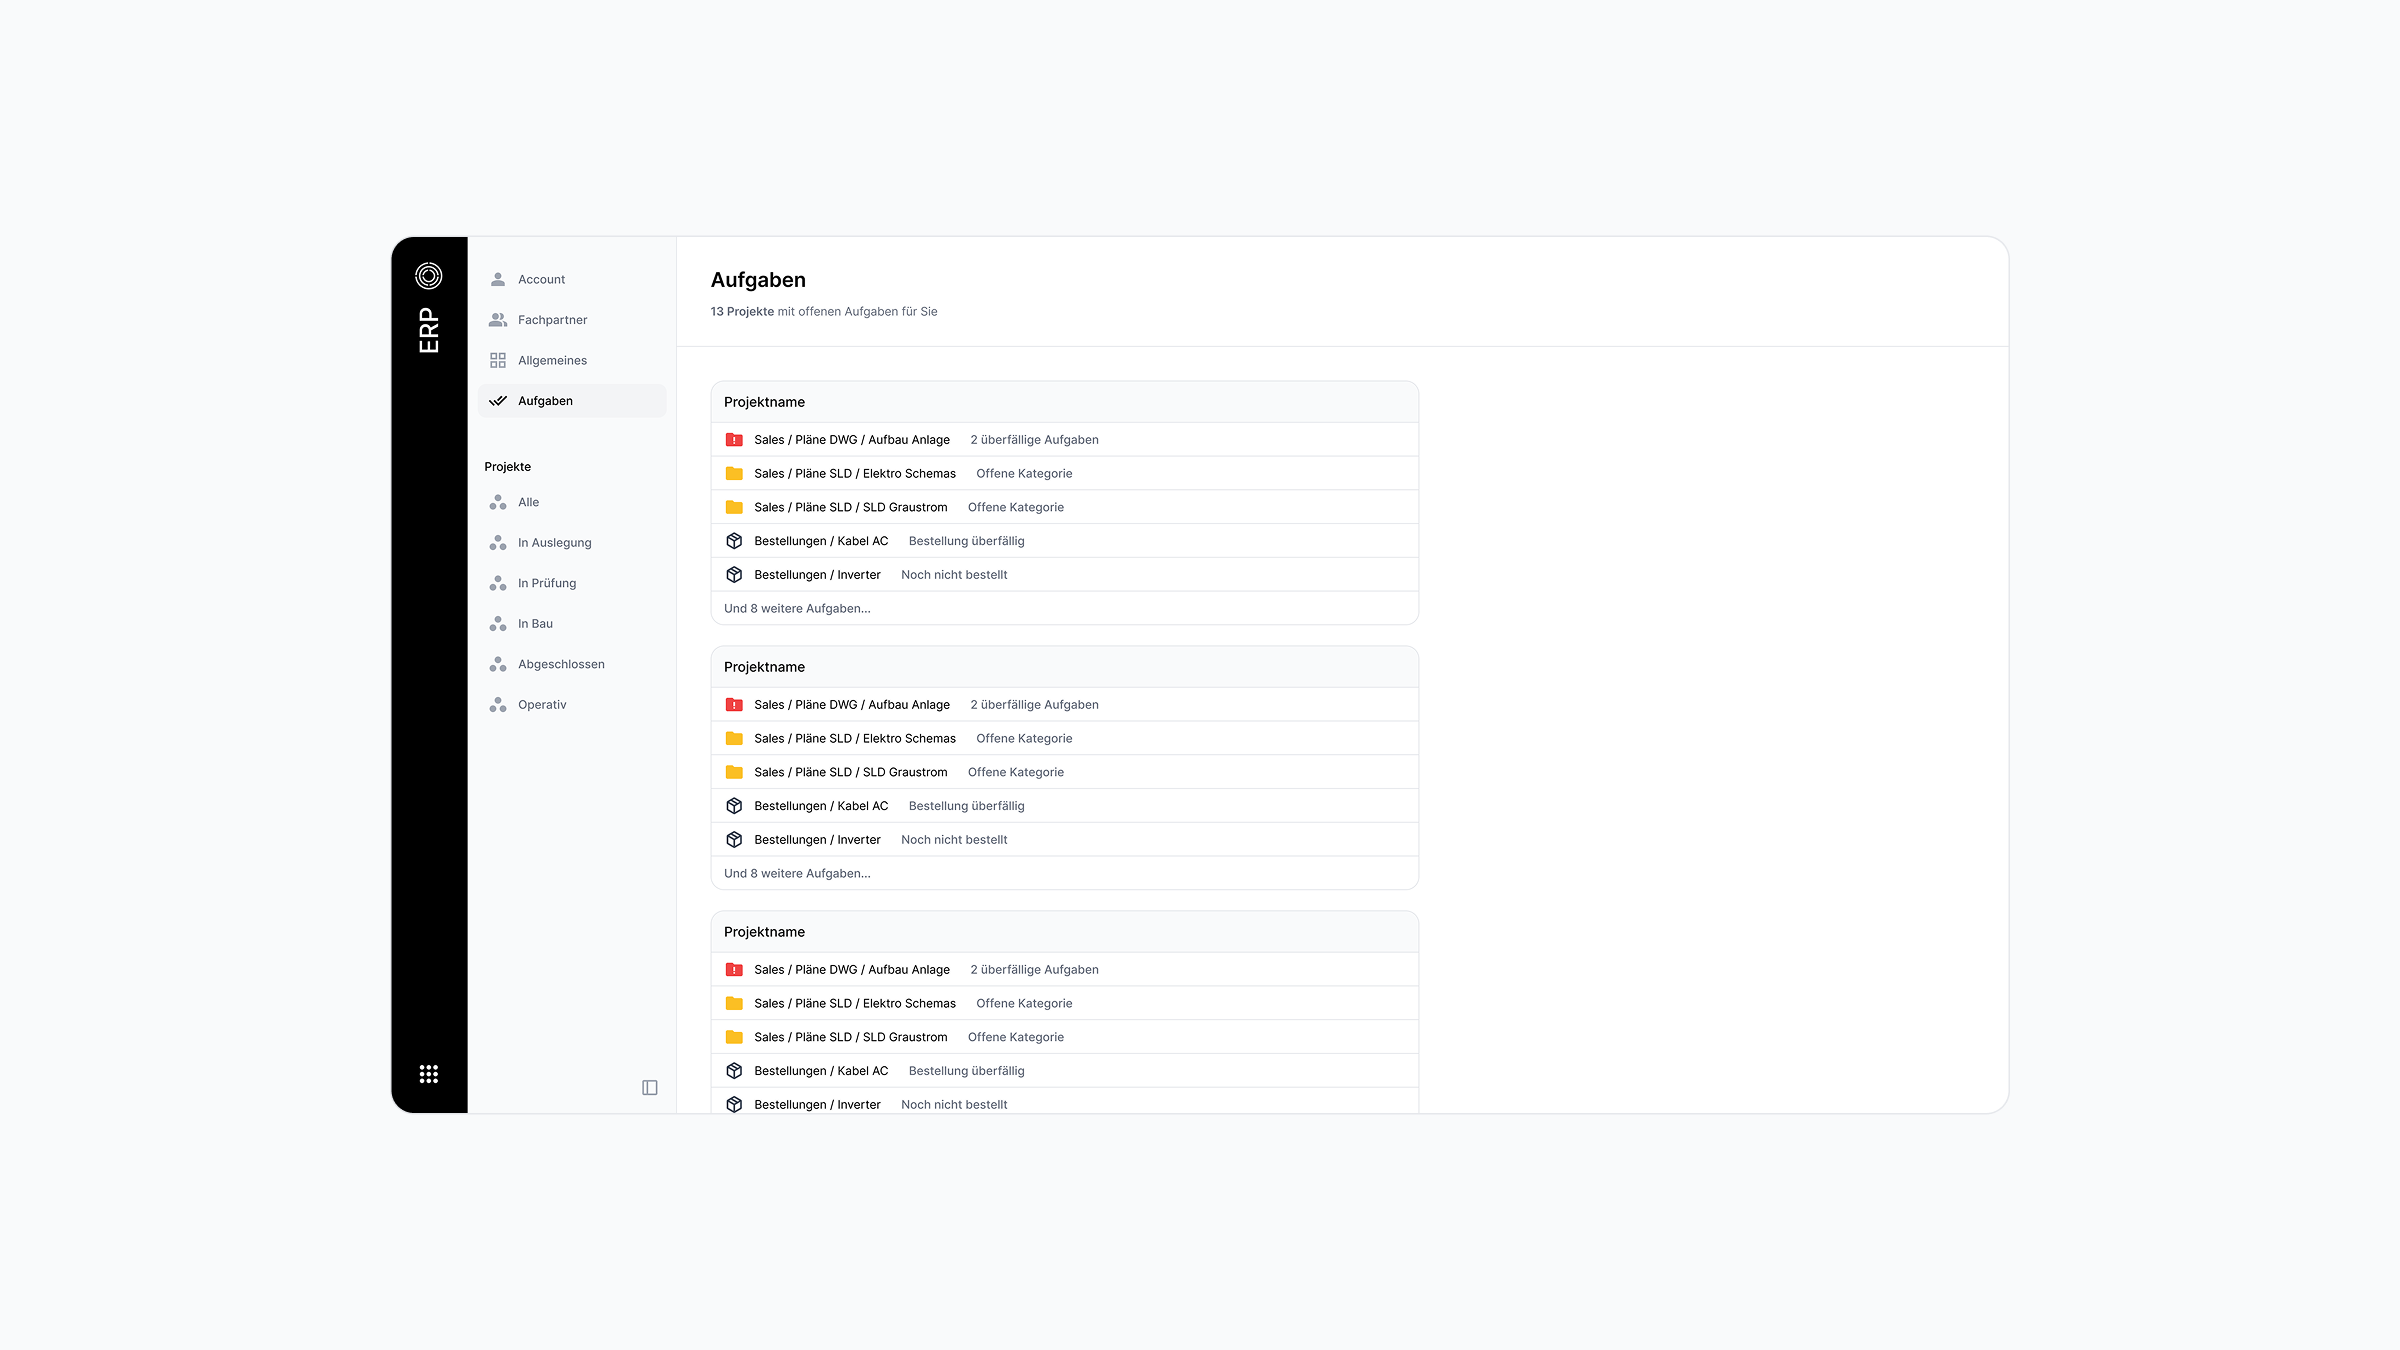
Task: Open second project's Projektname header
Action: coord(764,667)
